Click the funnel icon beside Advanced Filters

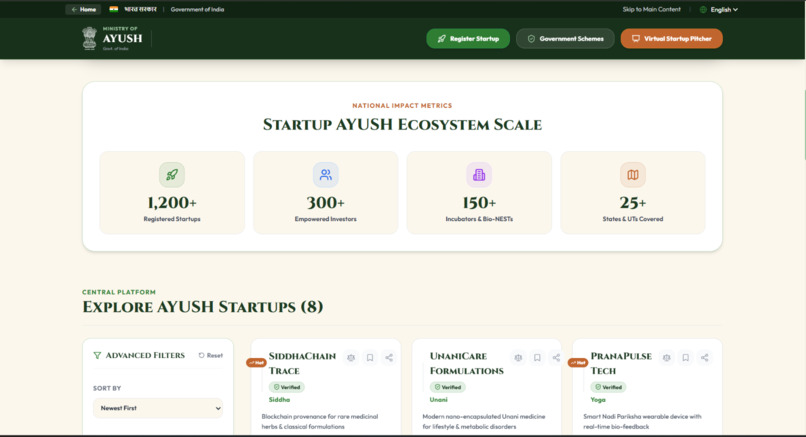(97, 355)
